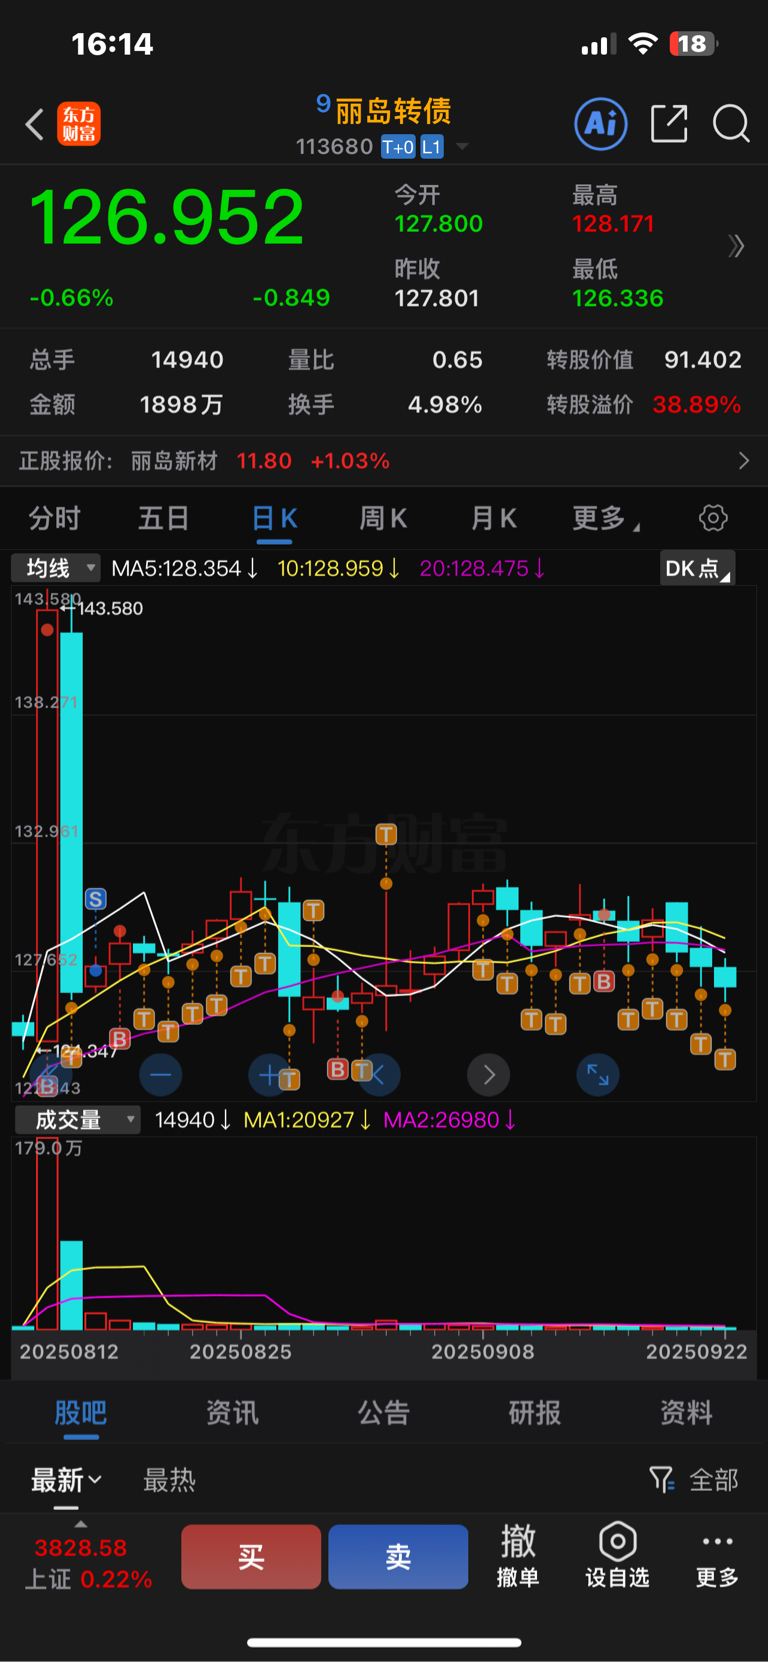Tap the share icon in the header

pos(669,124)
